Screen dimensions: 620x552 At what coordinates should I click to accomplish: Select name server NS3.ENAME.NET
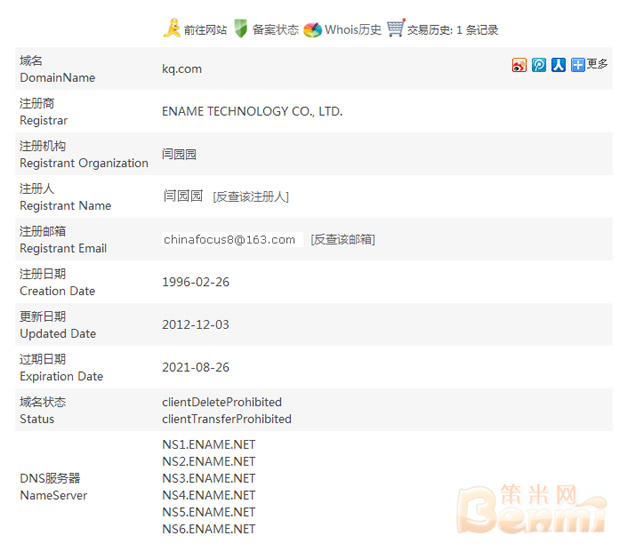[209, 479]
